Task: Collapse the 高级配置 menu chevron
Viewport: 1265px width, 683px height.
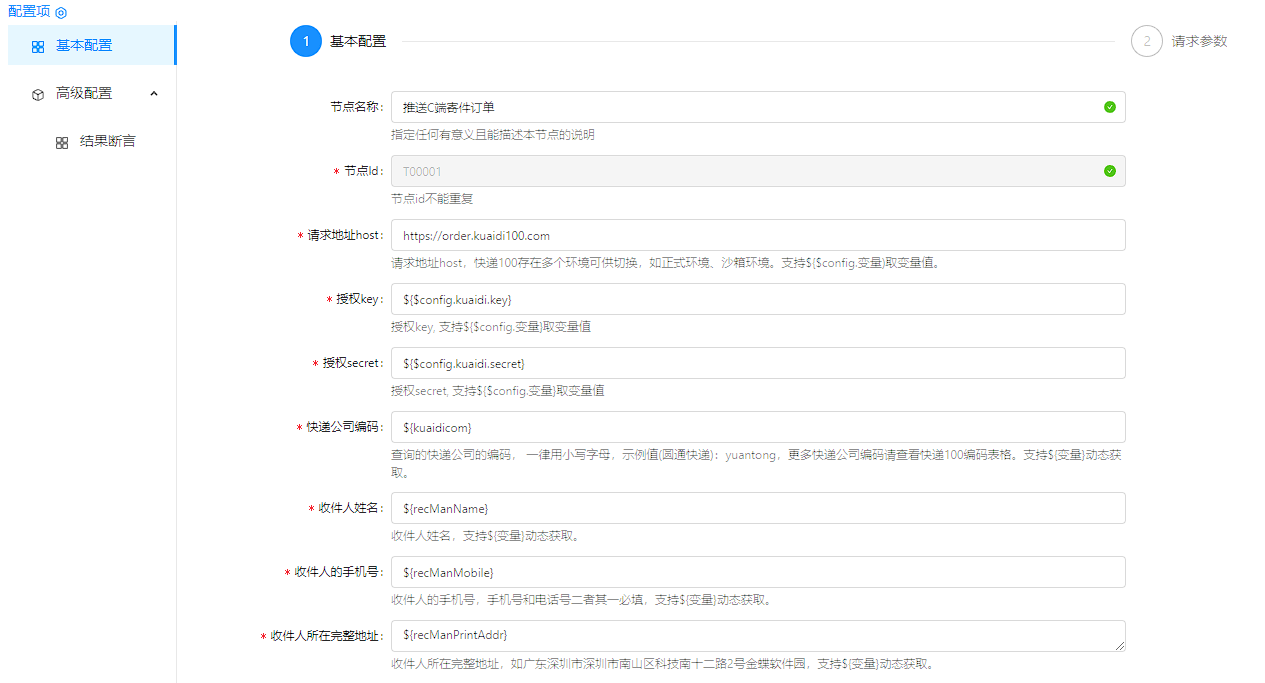Action: tap(154, 93)
